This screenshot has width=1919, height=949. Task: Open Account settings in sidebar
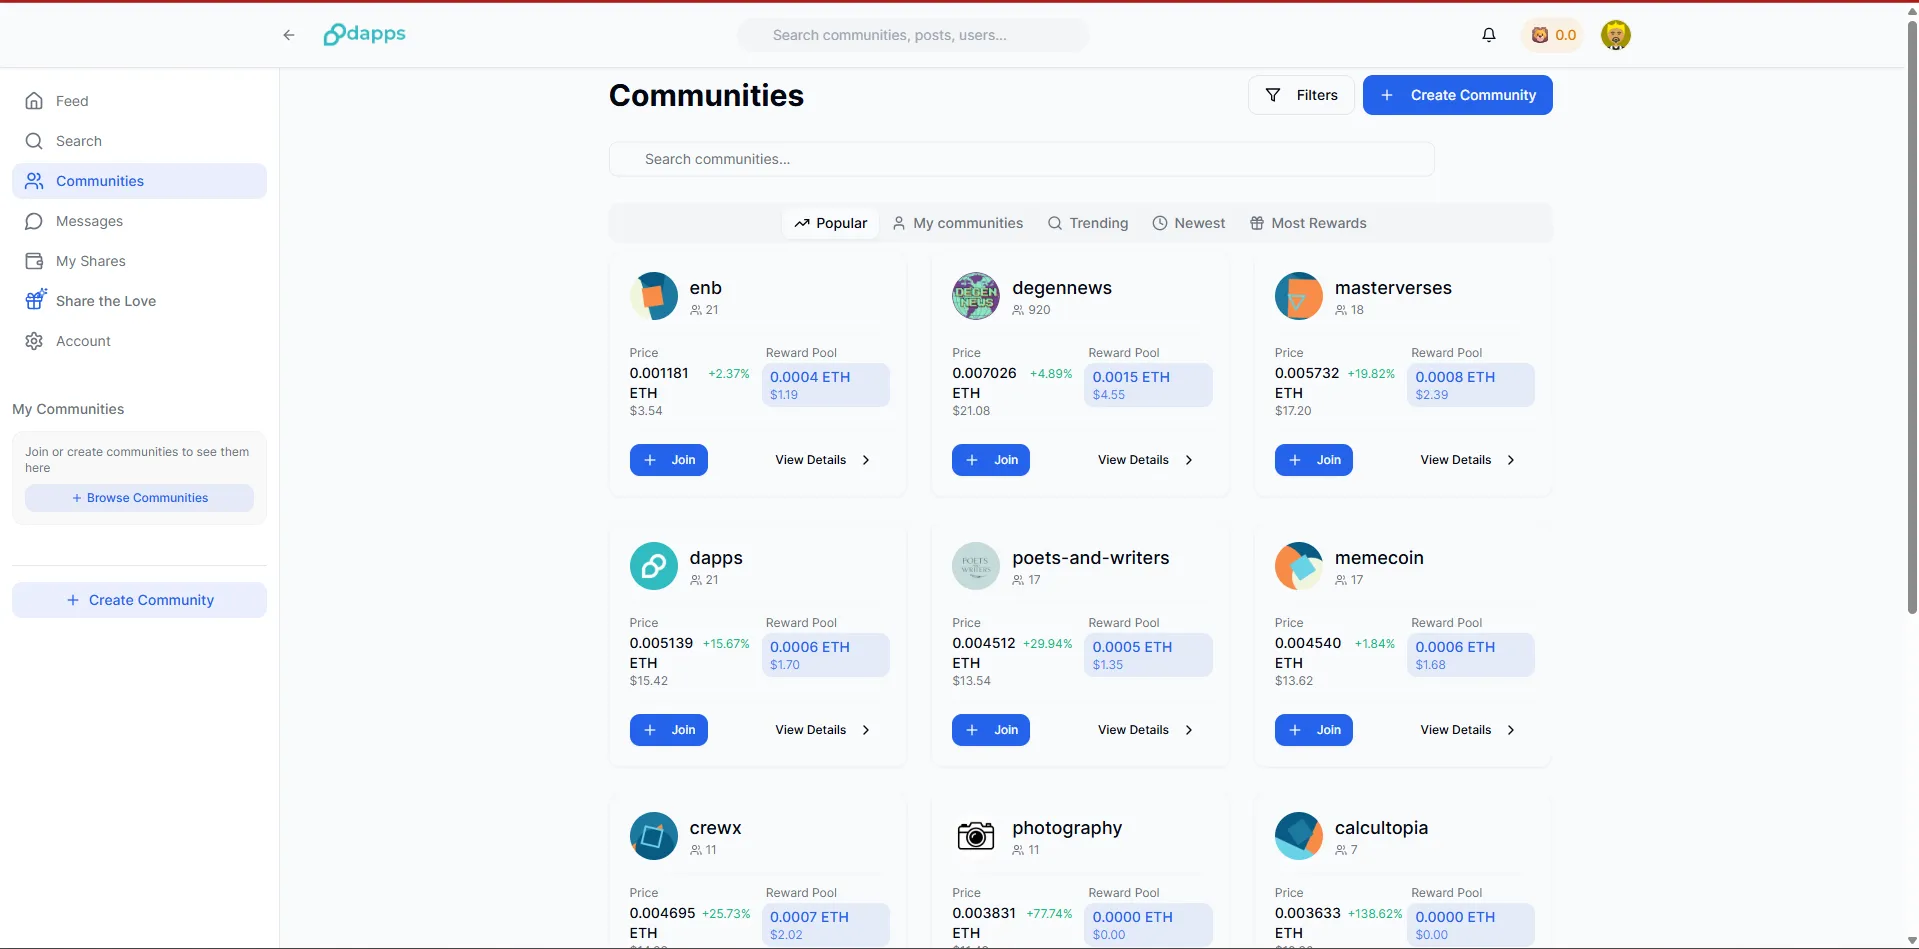(139, 341)
